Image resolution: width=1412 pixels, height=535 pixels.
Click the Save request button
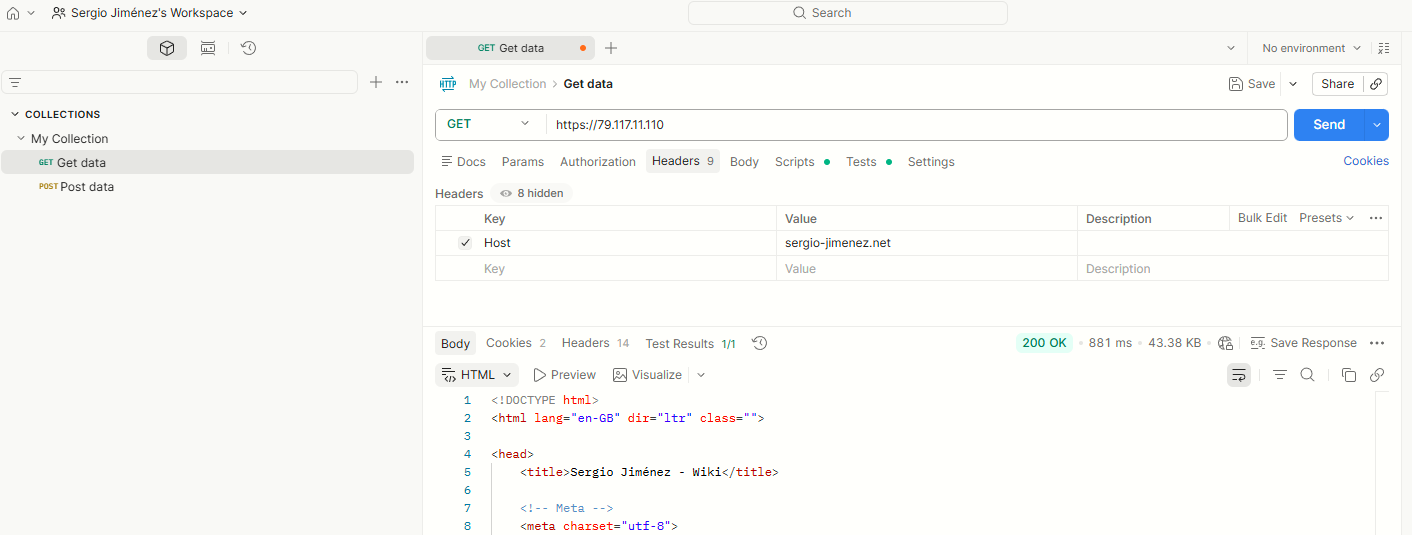click(1252, 84)
